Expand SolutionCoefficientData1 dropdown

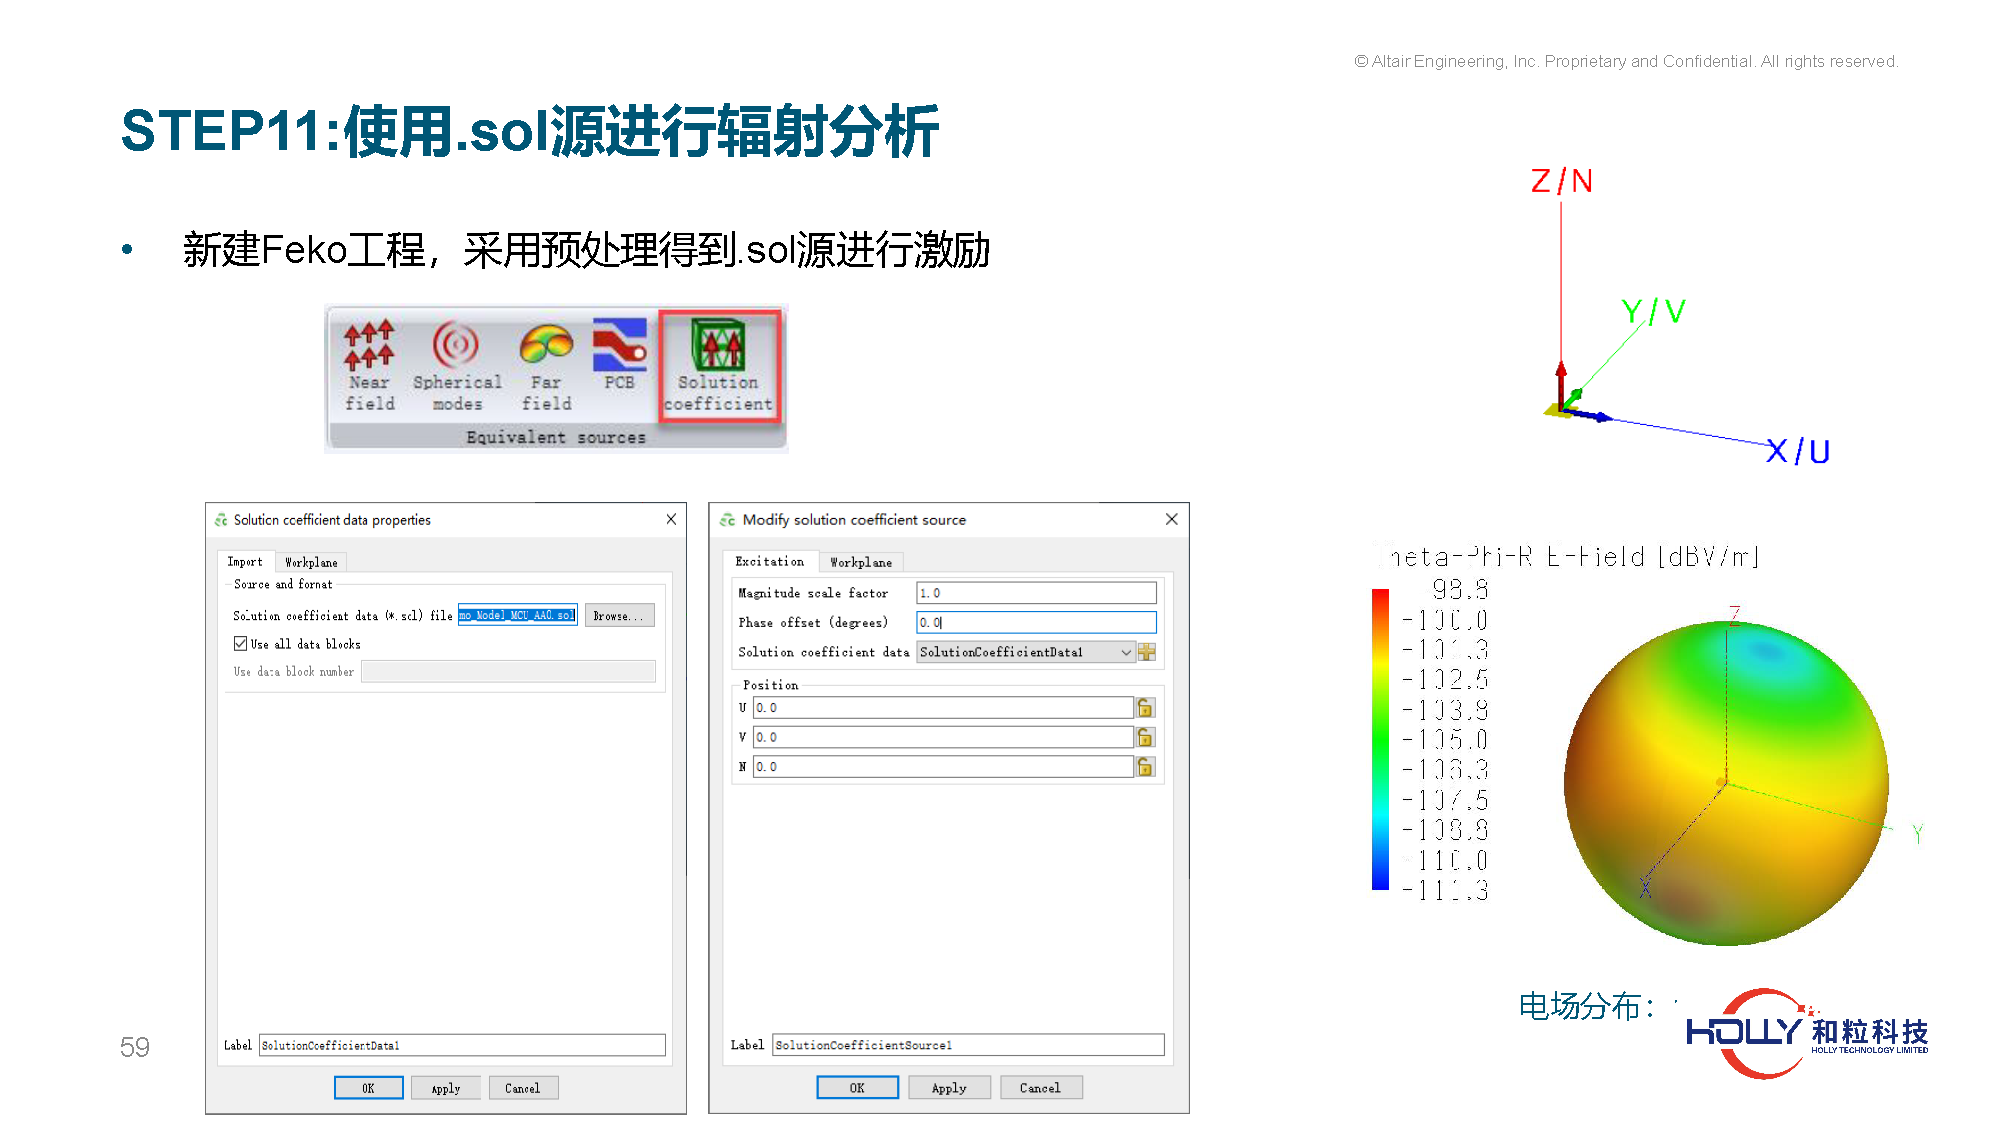click(1126, 652)
